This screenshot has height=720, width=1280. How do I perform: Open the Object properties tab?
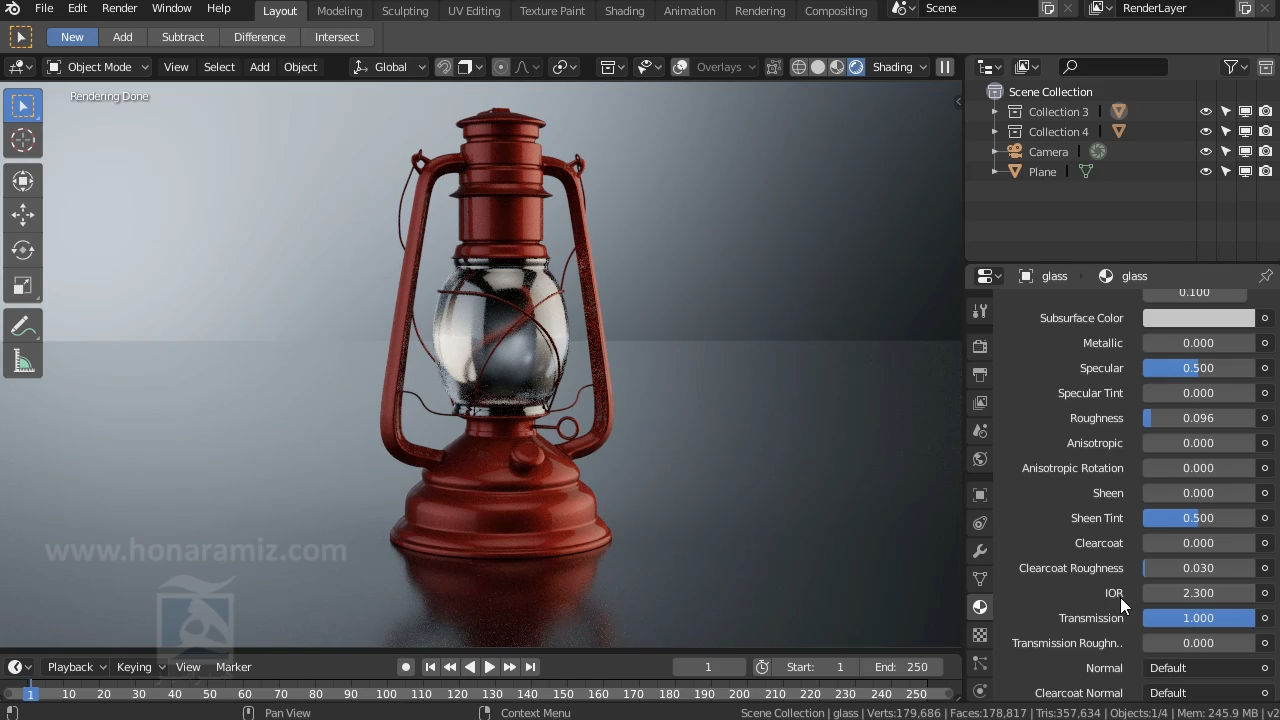tap(980, 495)
